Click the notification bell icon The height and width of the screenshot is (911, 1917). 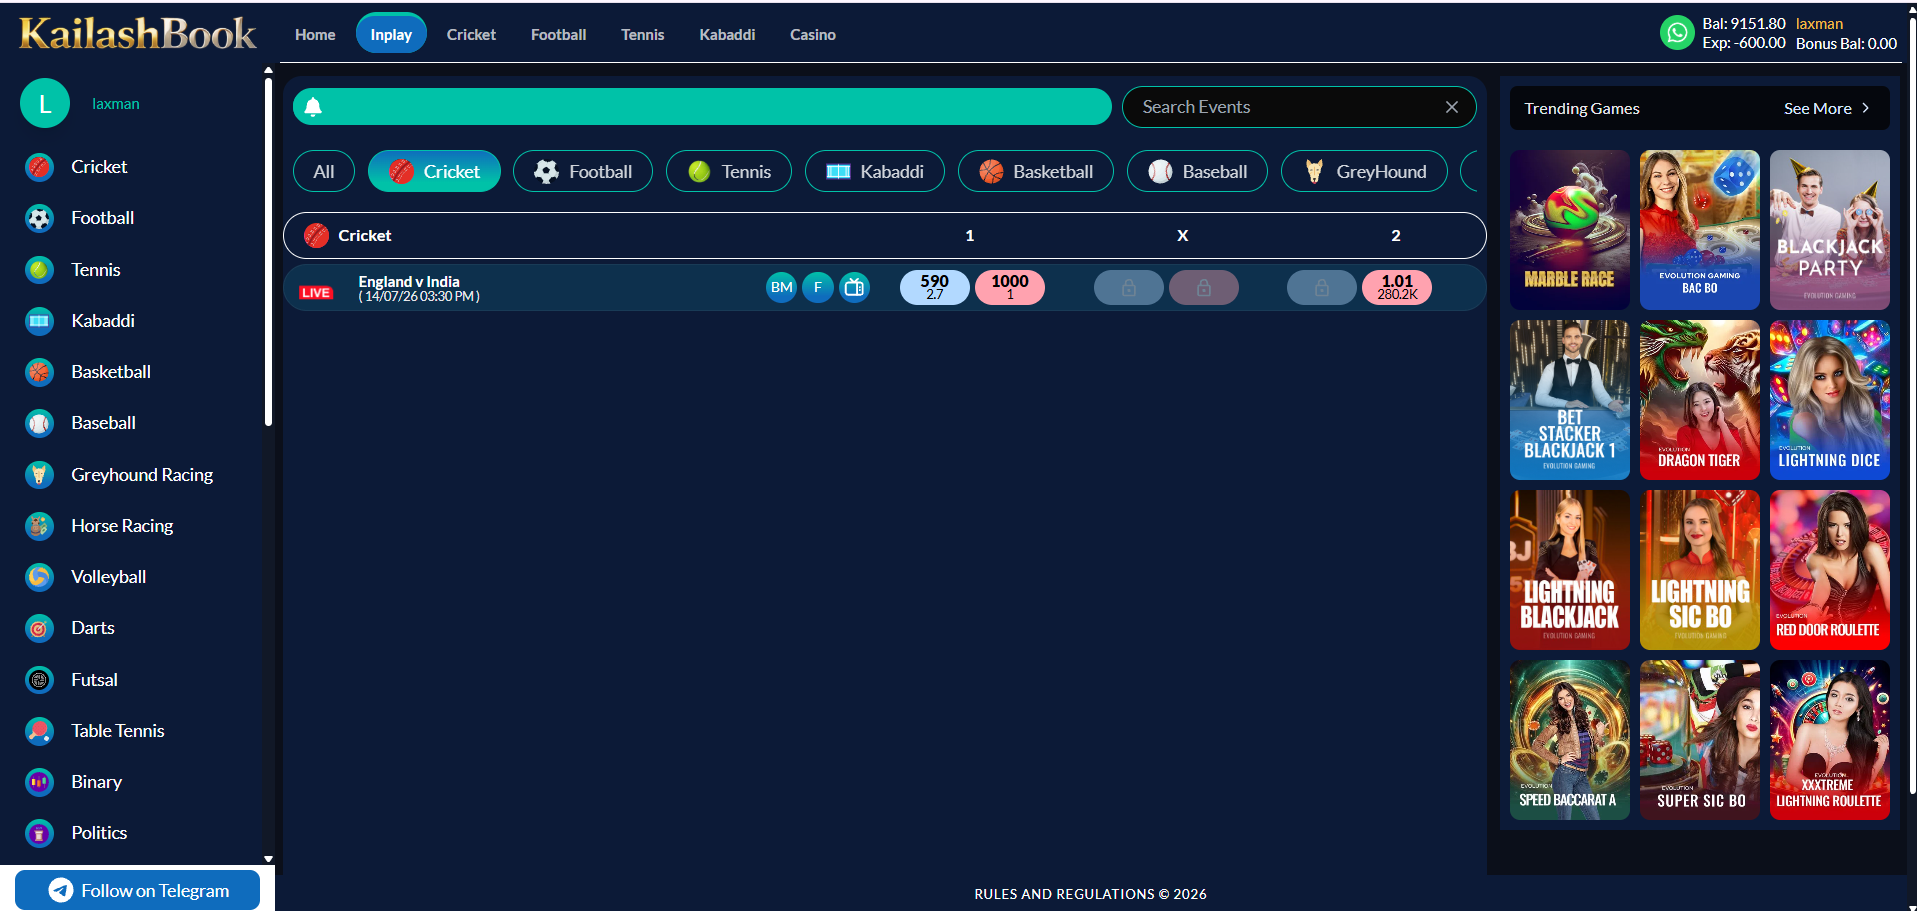coord(313,107)
